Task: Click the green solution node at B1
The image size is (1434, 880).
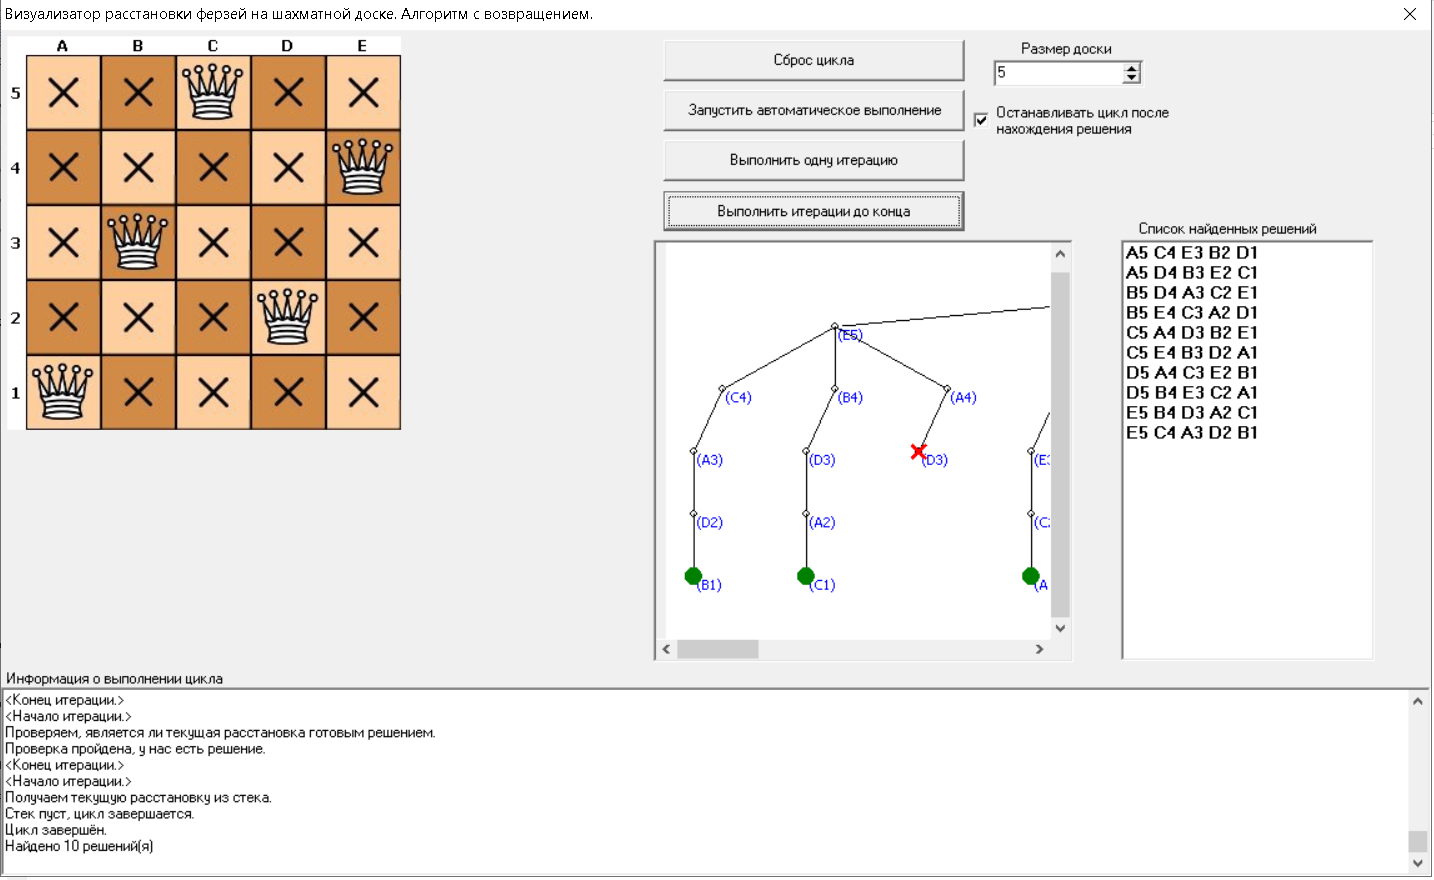Action: pyautogui.click(x=693, y=576)
